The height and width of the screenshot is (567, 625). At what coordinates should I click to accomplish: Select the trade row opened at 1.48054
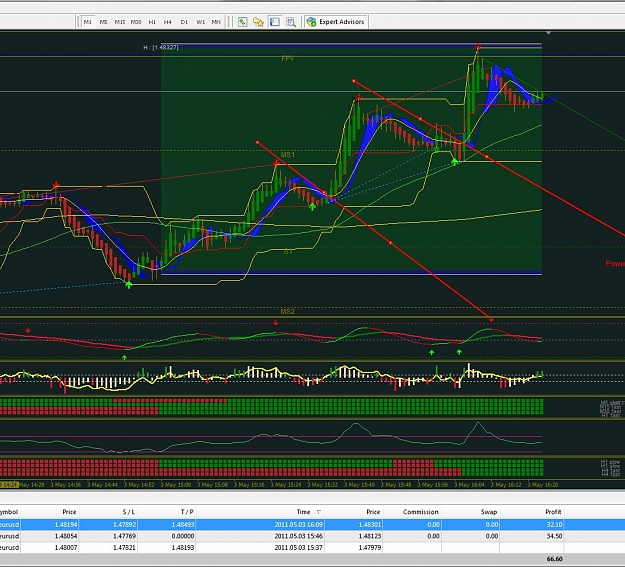click(312, 536)
